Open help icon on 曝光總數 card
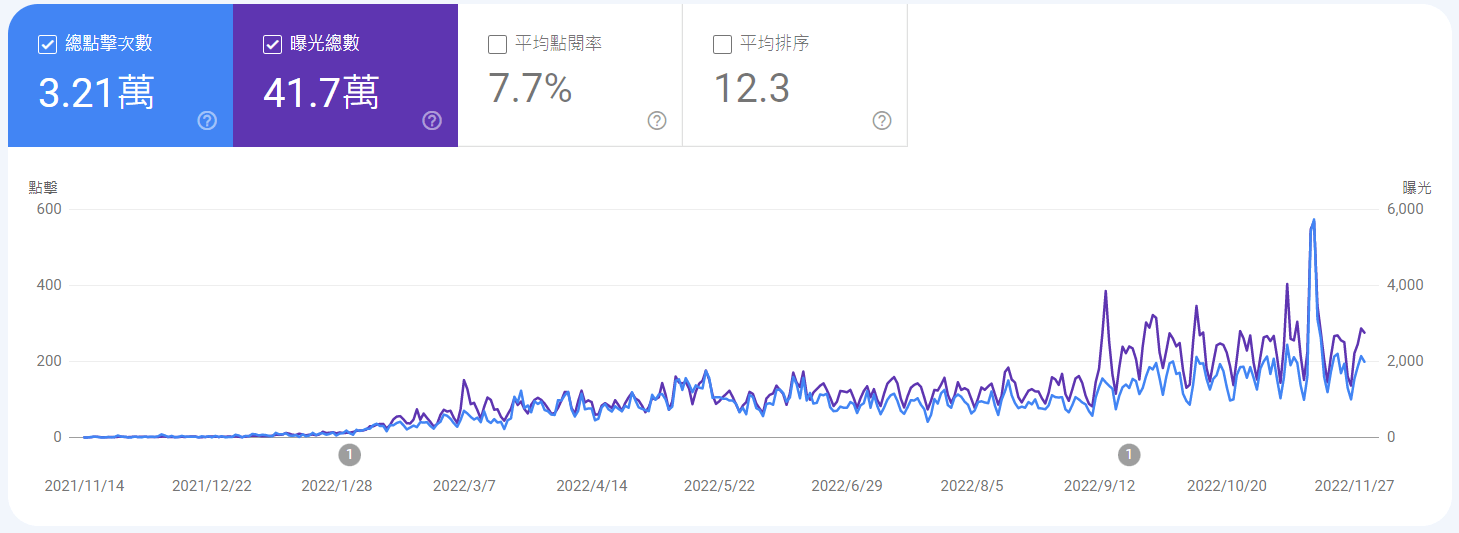 432,121
